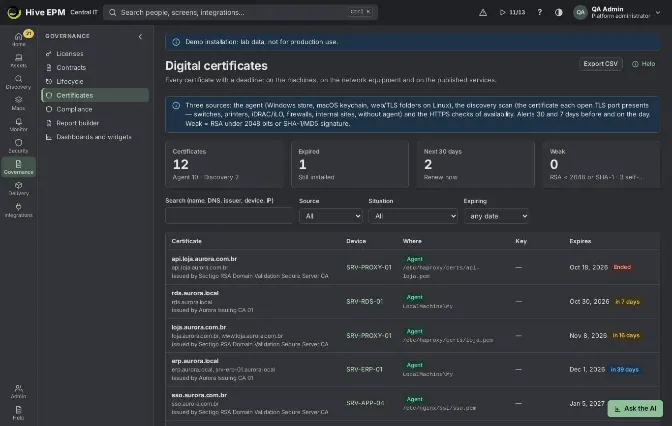
Task: Open the Situation filter dropdown
Action: (x=413, y=216)
